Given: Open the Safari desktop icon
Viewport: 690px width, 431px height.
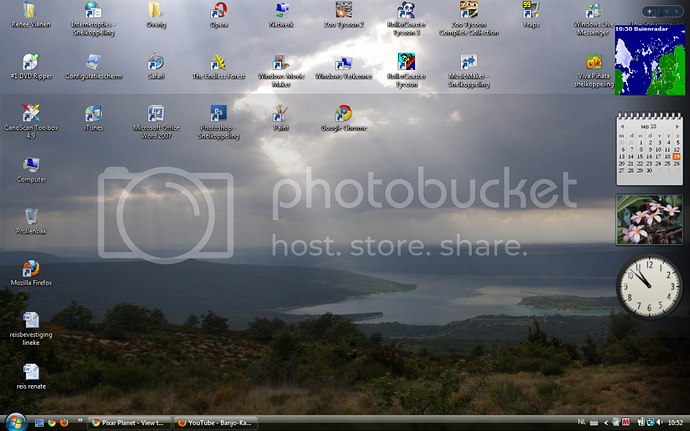Looking at the screenshot, I should click(156, 62).
